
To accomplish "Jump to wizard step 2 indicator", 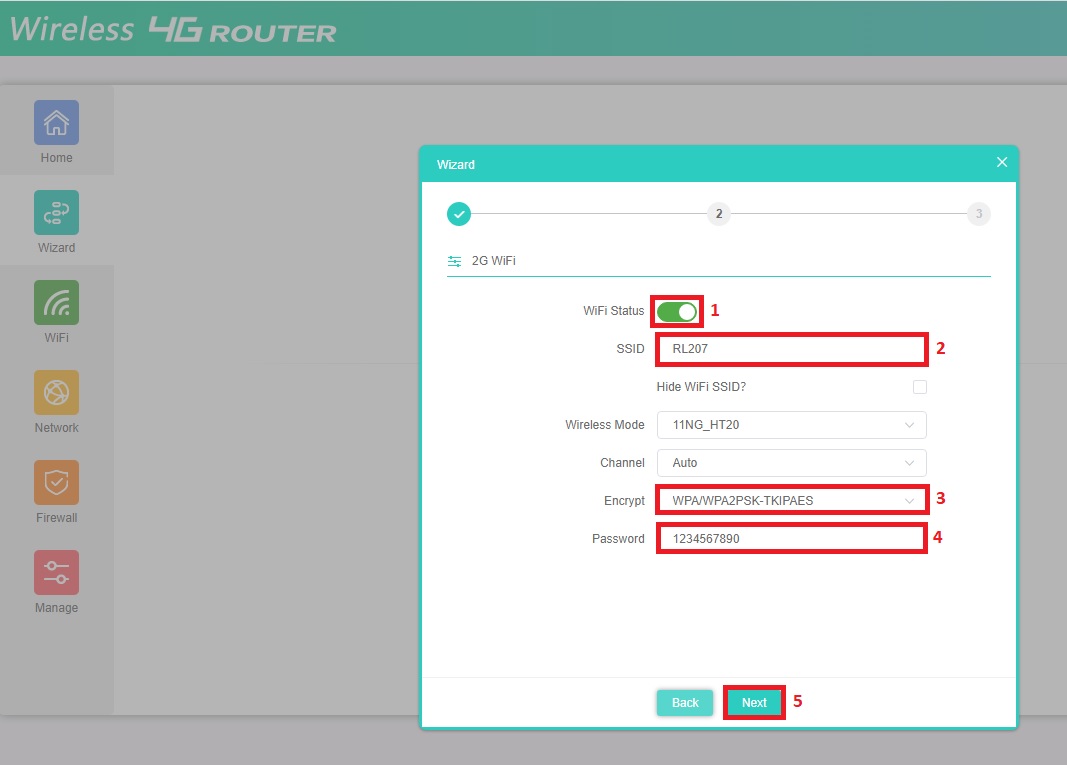I will 718,213.
